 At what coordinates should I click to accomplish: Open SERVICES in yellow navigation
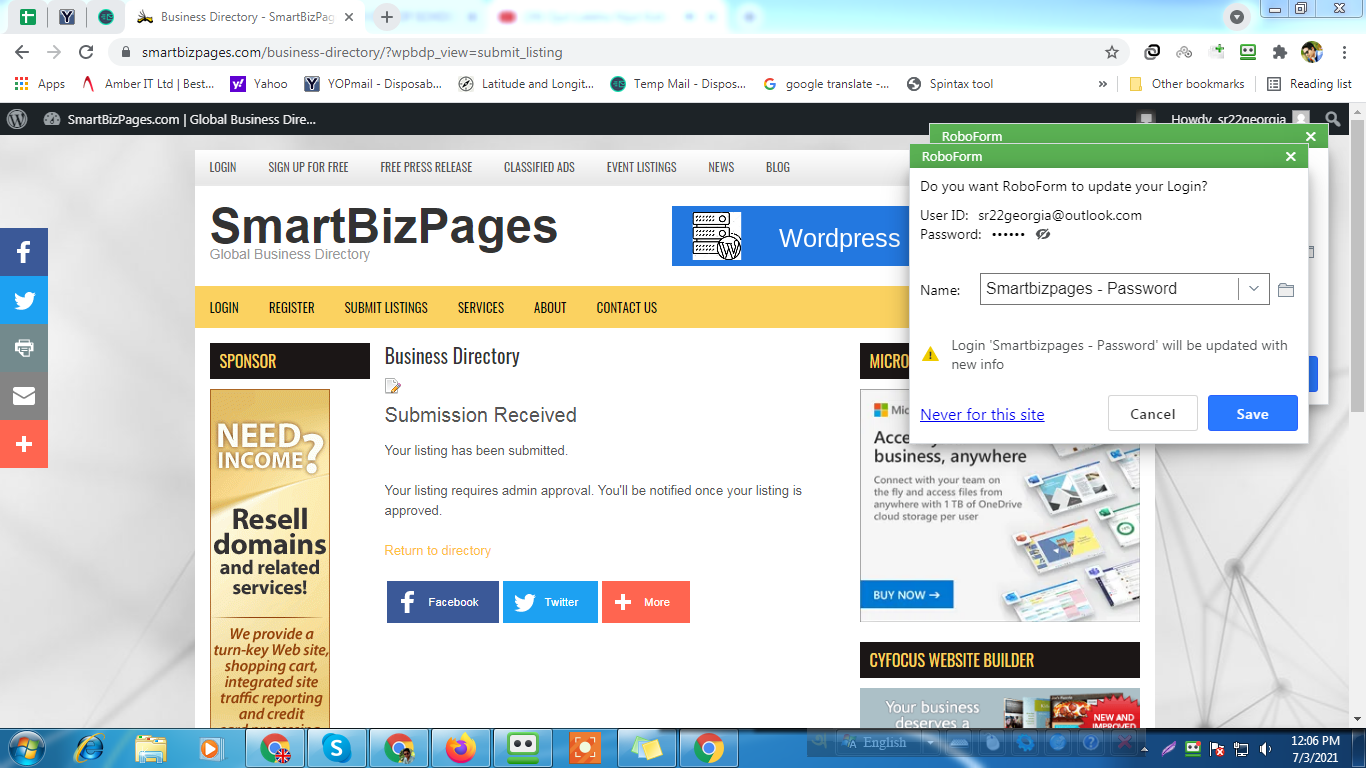coord(481,307)
